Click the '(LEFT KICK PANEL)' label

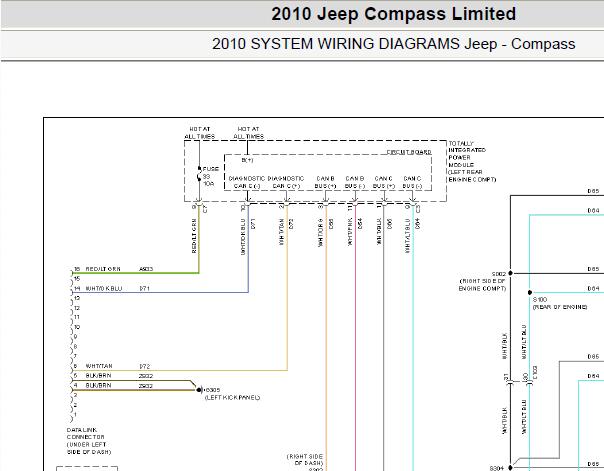pos(232,397)
